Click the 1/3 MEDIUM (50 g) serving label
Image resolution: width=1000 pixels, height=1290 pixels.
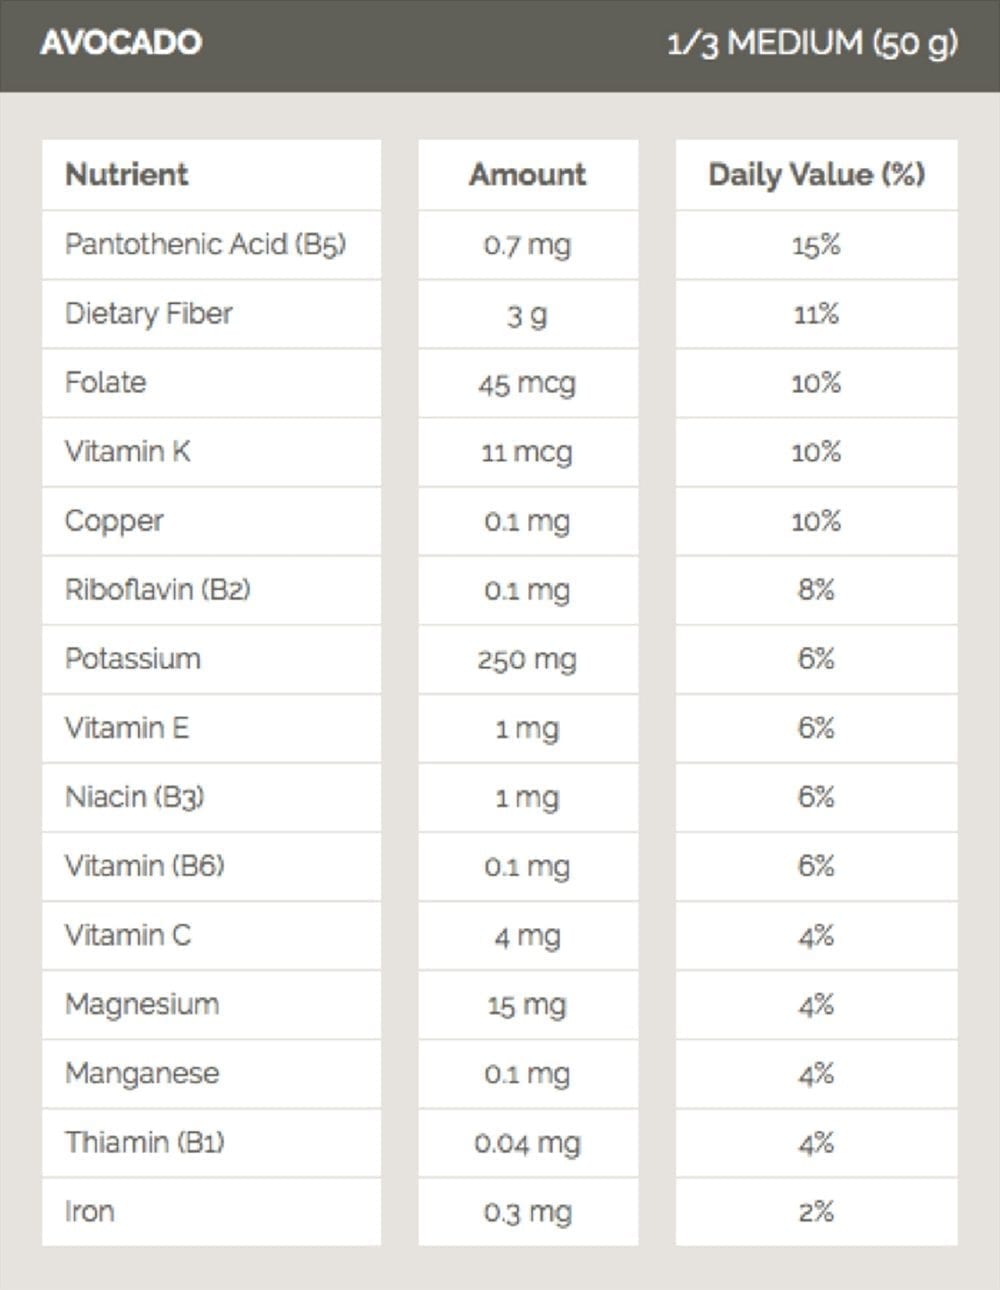coord(813,44)
